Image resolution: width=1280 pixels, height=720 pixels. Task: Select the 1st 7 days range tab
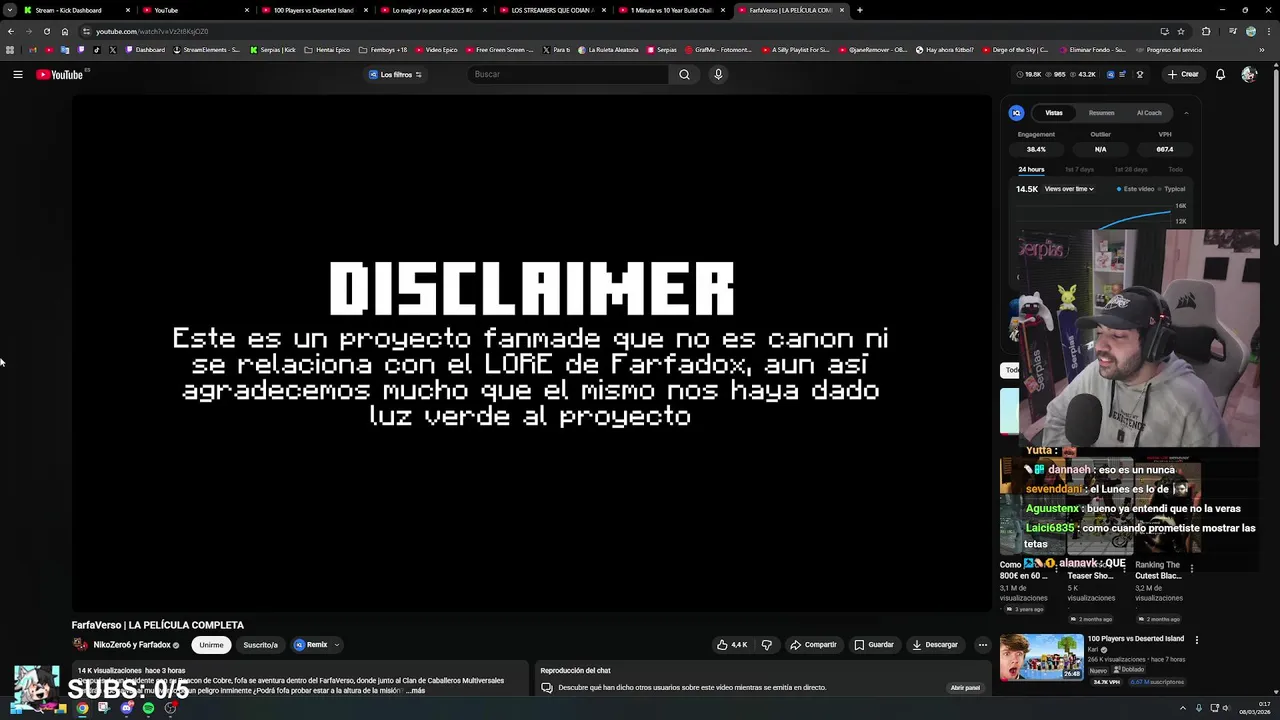tap(1079, 170)
